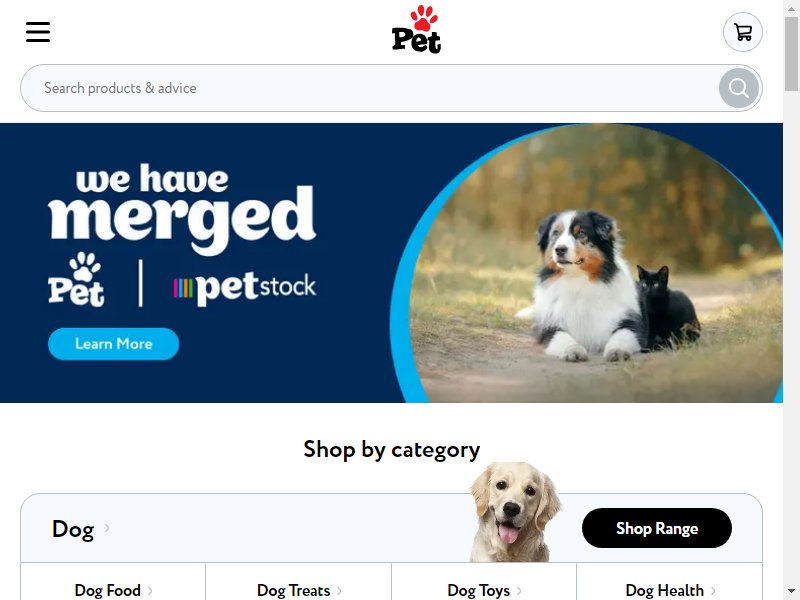800x600 pixels.
Task: Expand the Dog category chevron
Action: coord(107,528)
